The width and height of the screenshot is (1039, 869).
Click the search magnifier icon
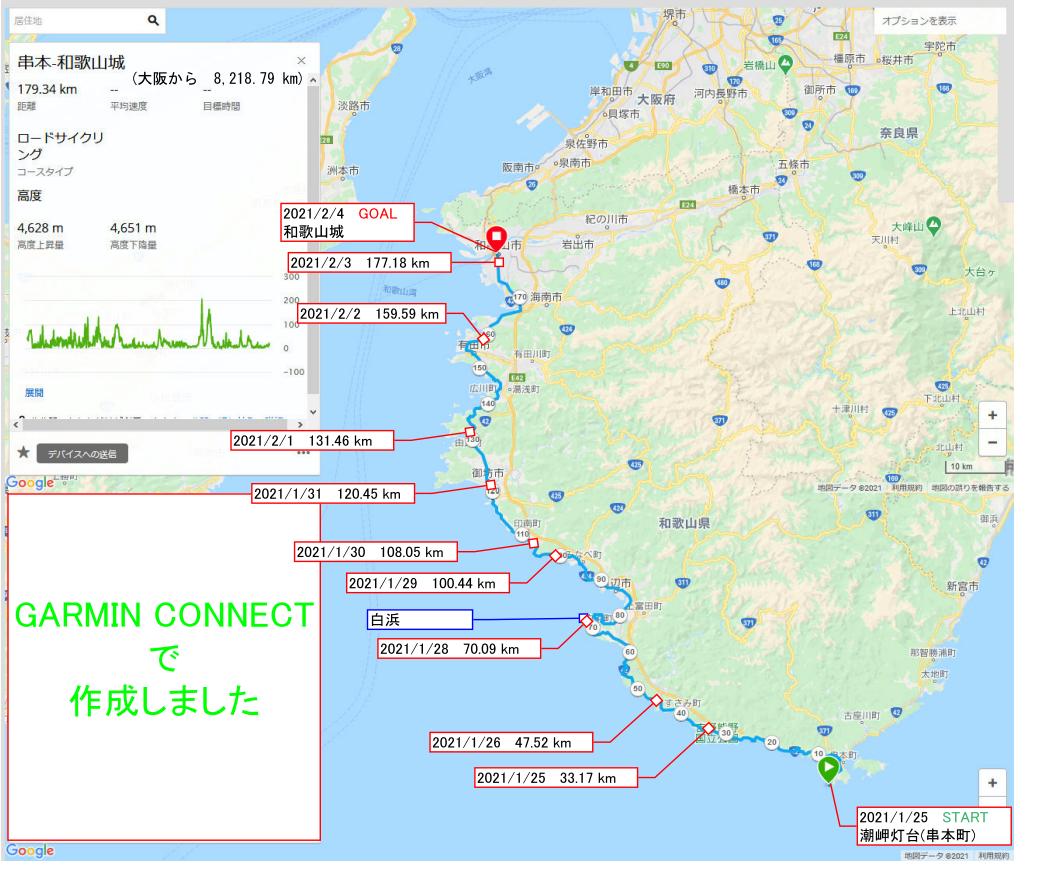(x=153, y=21)
